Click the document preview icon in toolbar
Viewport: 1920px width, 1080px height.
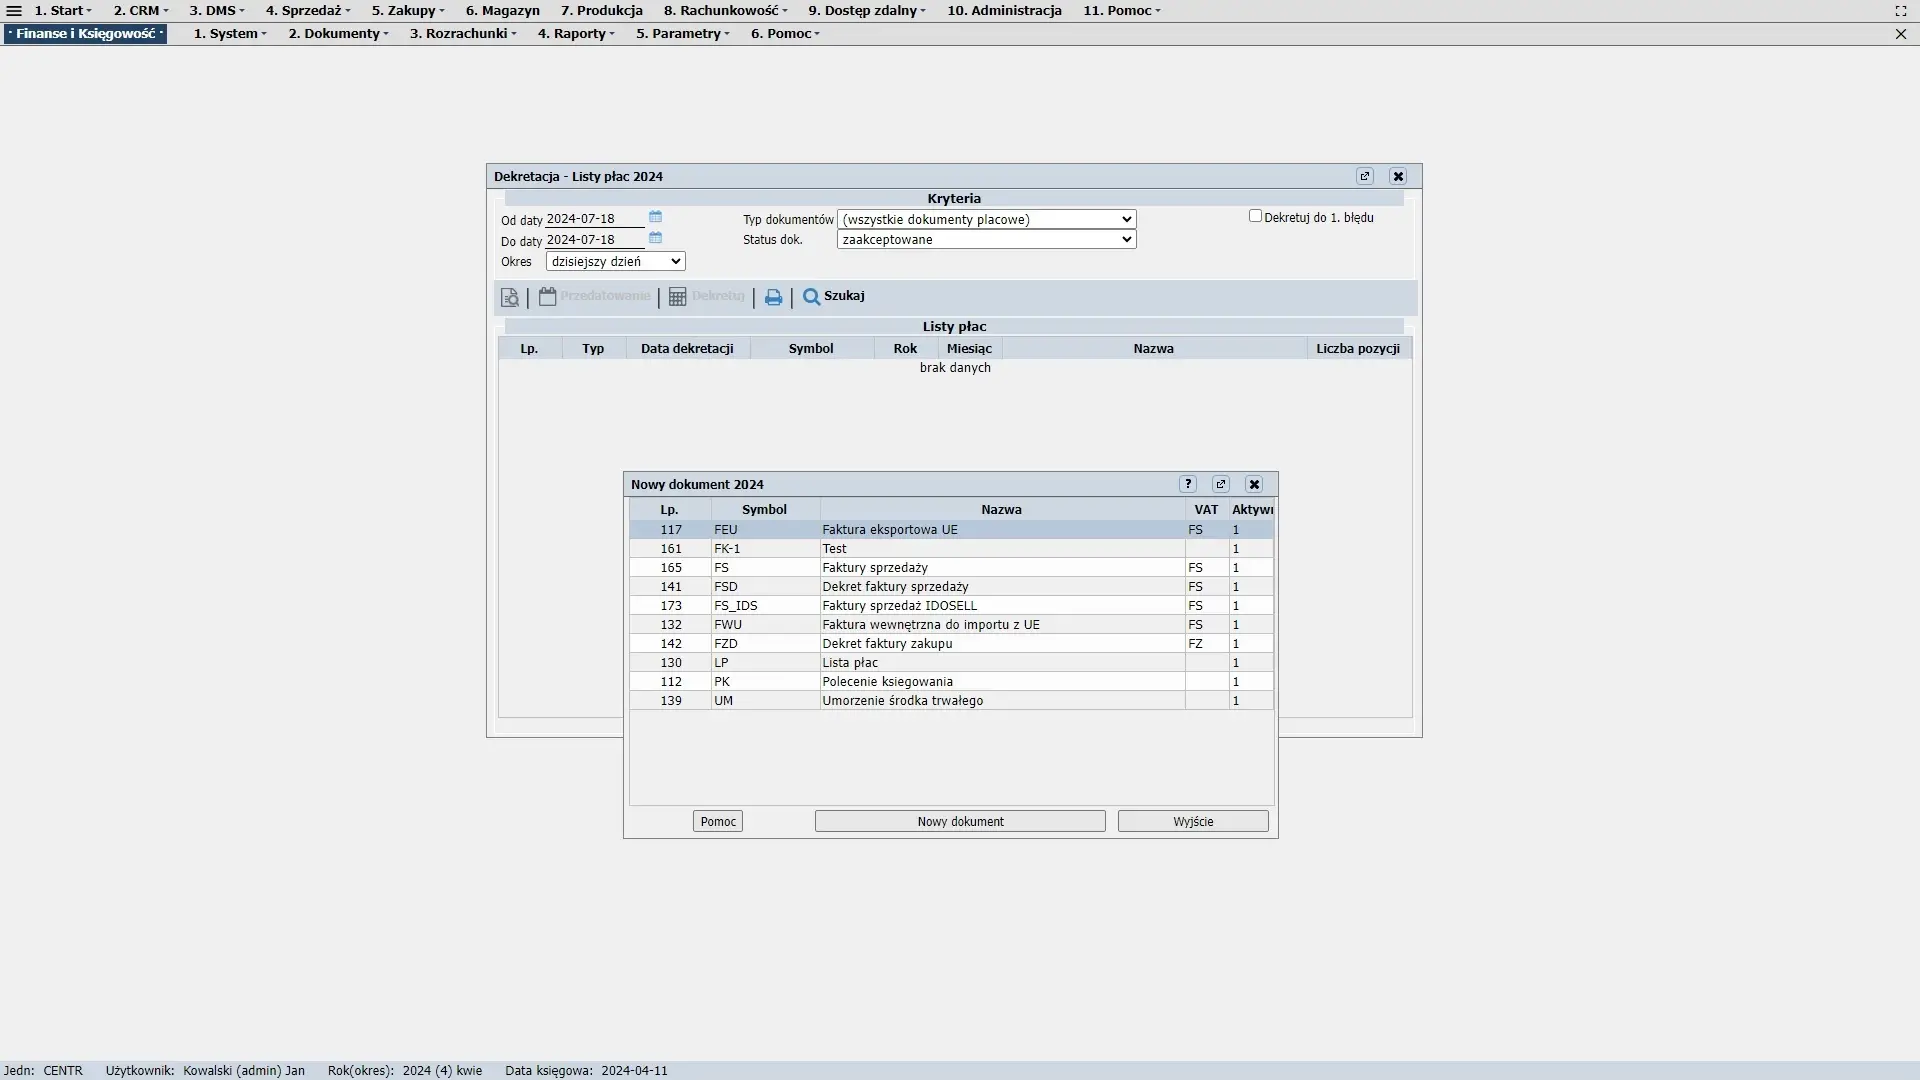point(510,297)
